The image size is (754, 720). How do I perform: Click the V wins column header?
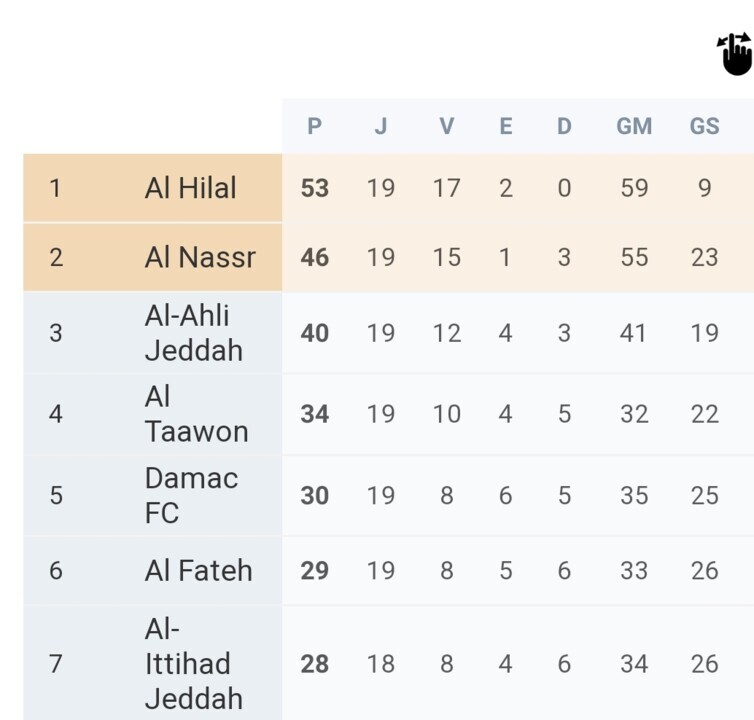point(446,126)
